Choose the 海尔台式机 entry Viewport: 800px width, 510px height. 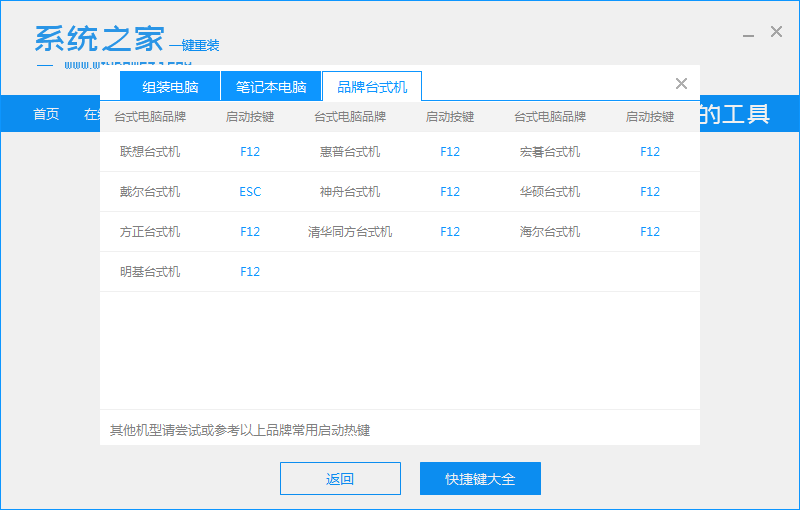coord(550,232)
